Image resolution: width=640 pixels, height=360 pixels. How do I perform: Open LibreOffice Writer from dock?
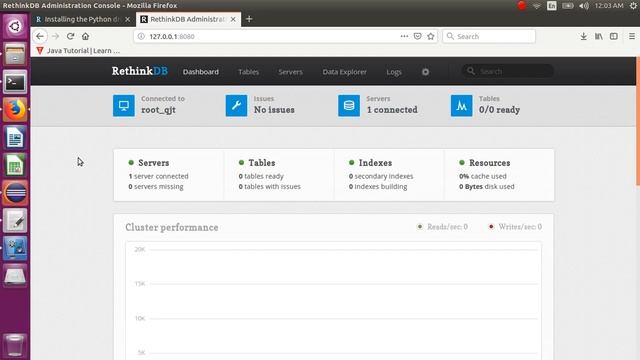click(x=15, y=137)
